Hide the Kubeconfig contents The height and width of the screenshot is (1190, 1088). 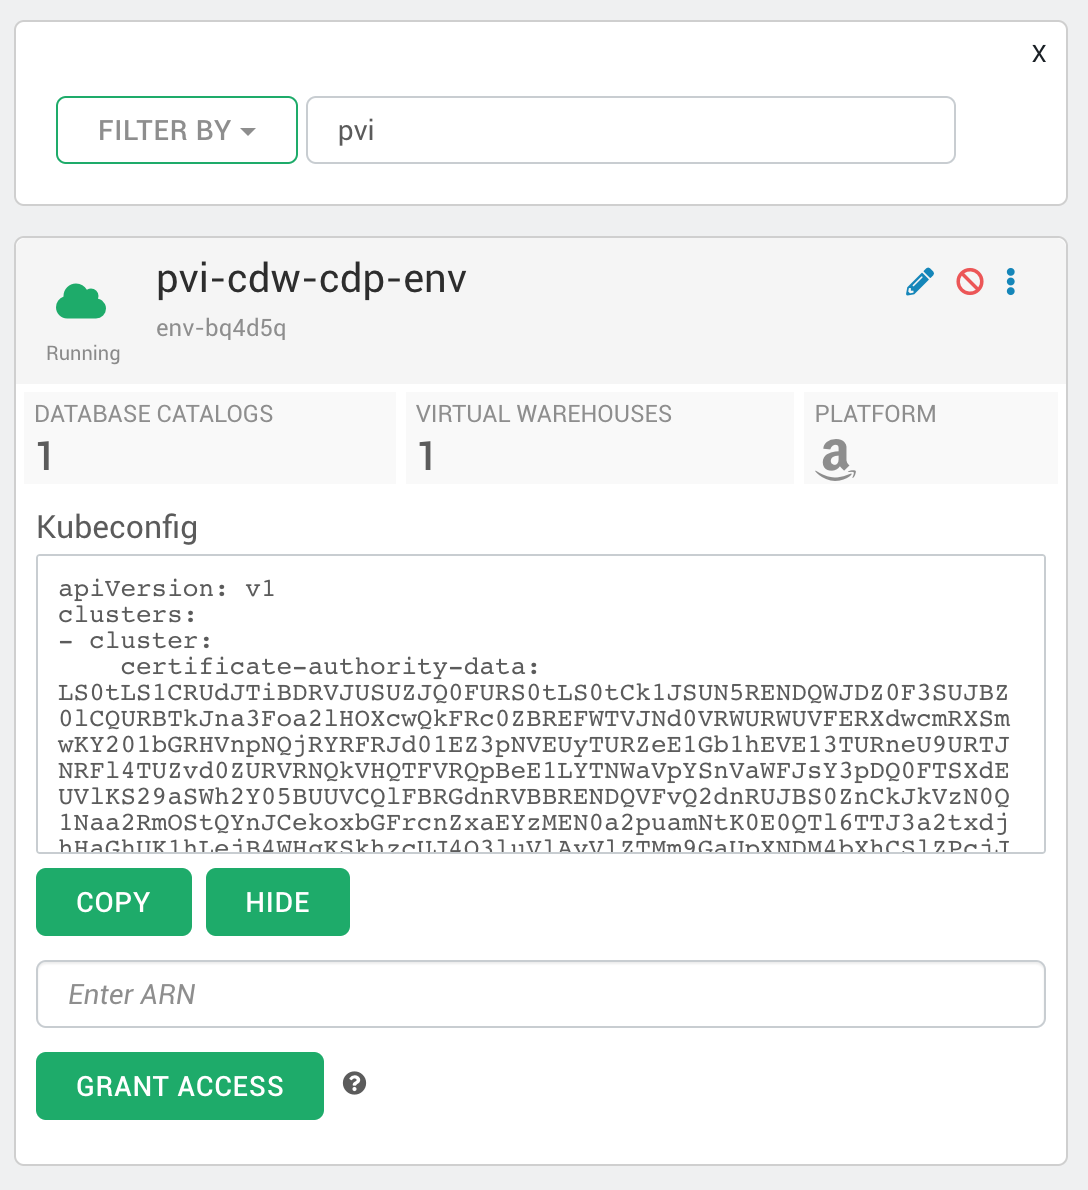277,901
